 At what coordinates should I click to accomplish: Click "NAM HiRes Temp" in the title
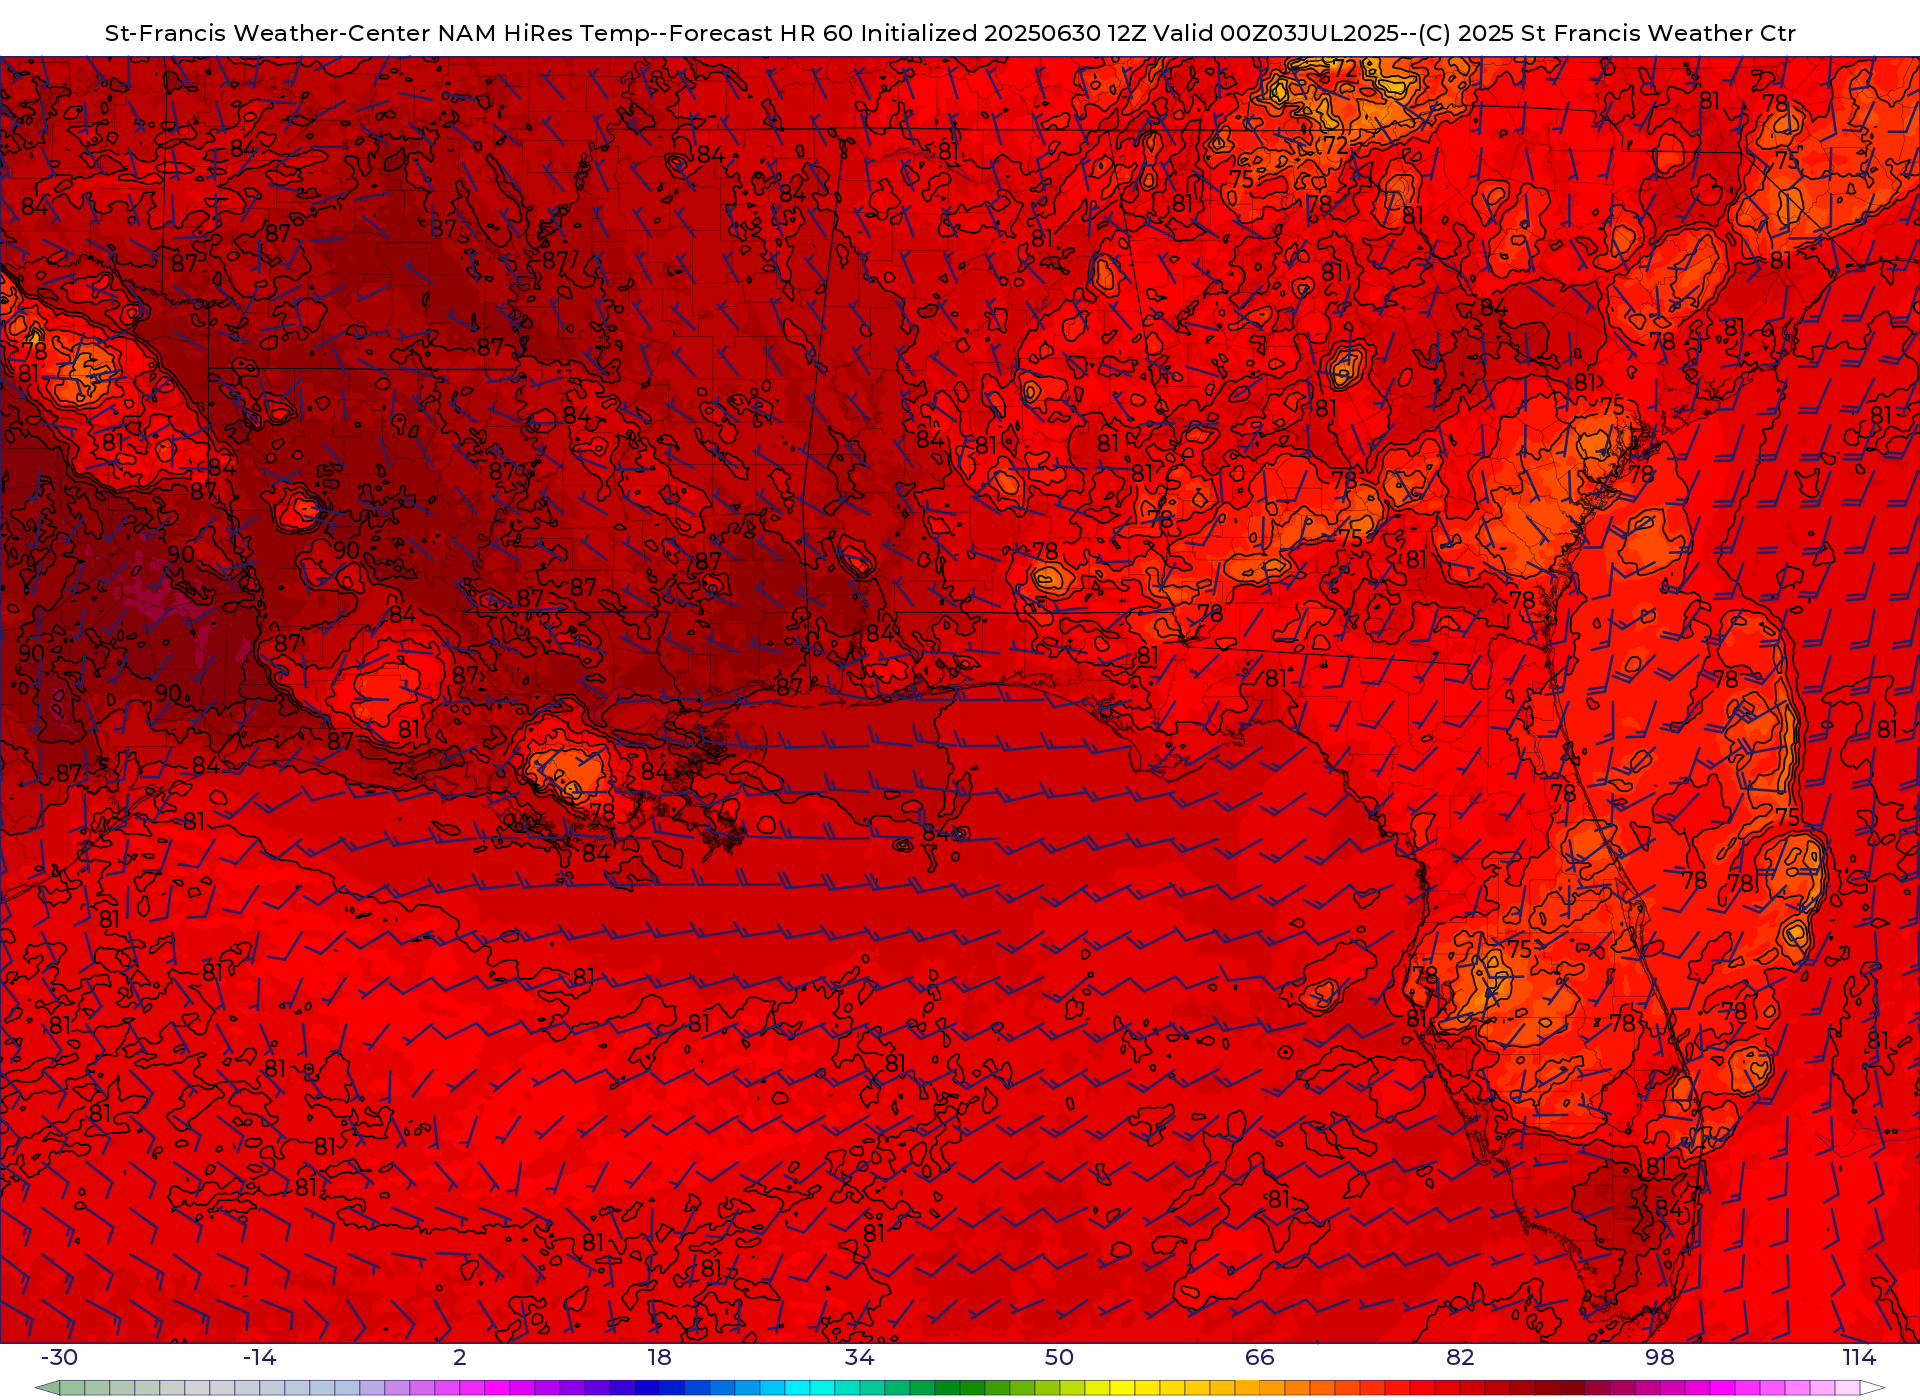point(543,33)
